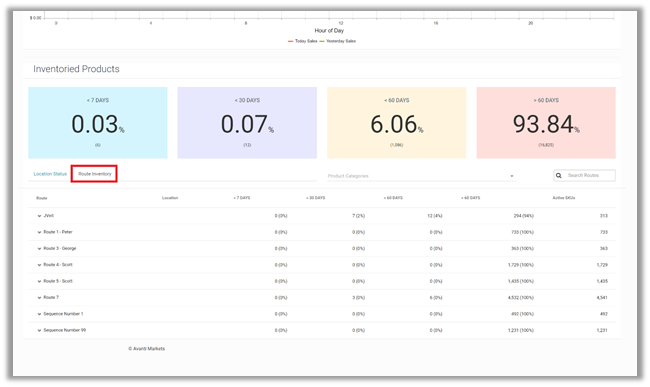Viewport: 650px width, 387px height.
Task: Click the Hour of Day axis label
Action: point(329,31)
